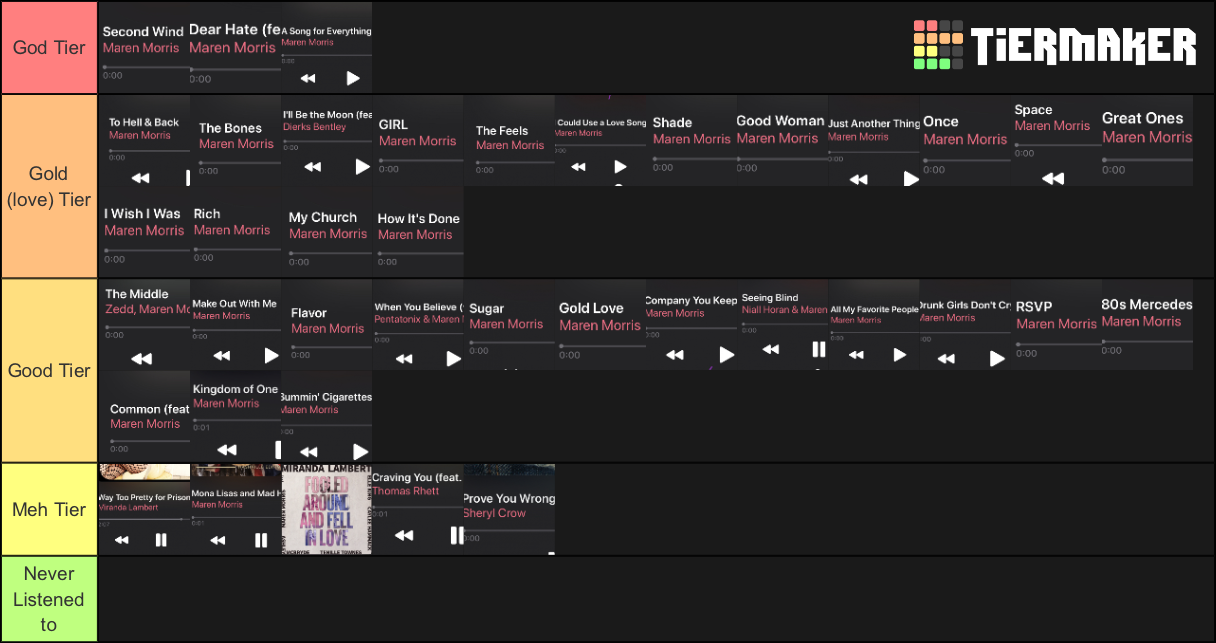Rewind on Just Another Thing tile
This screenshot has width=1216, height=643.
coord(858,180)
